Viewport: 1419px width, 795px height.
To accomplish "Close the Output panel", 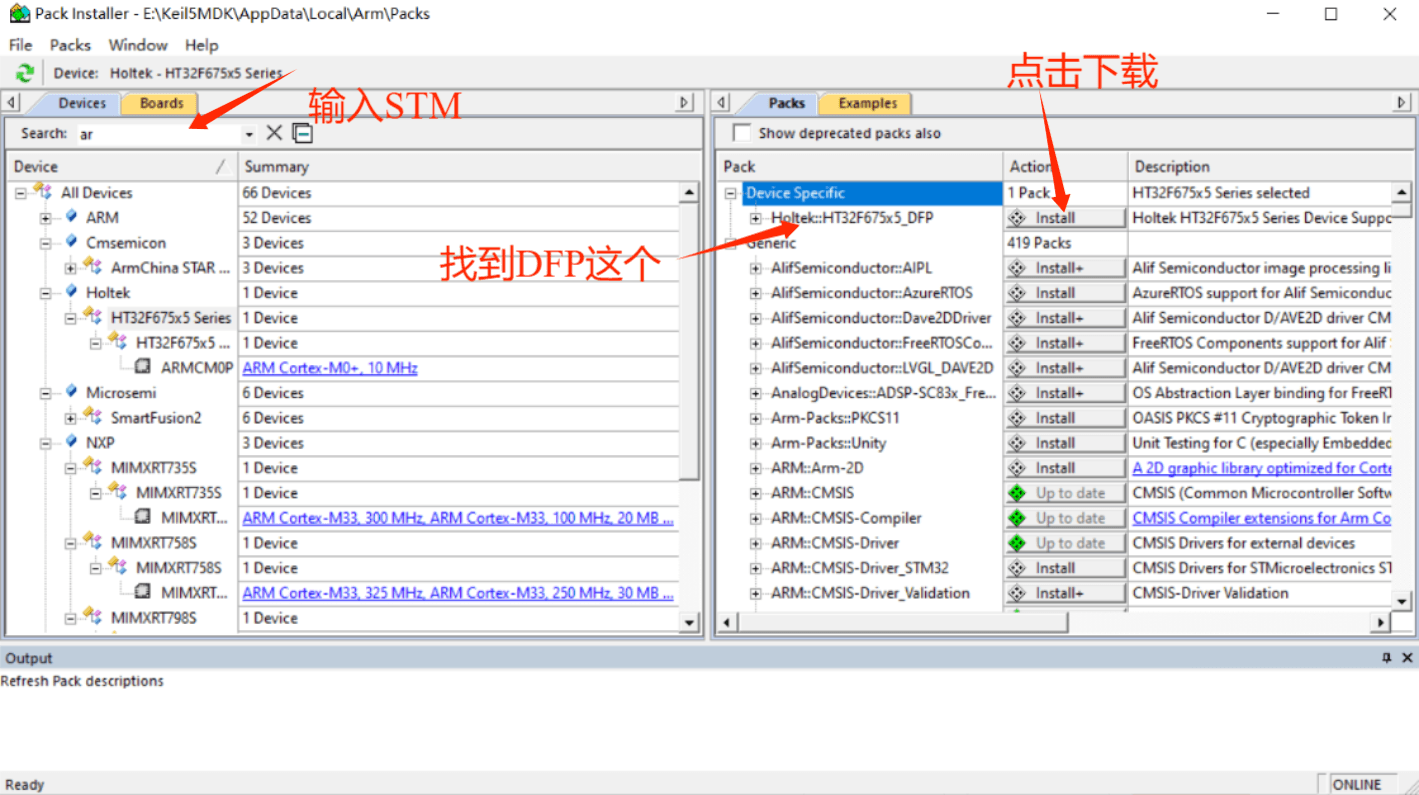I will point(1407,658).
